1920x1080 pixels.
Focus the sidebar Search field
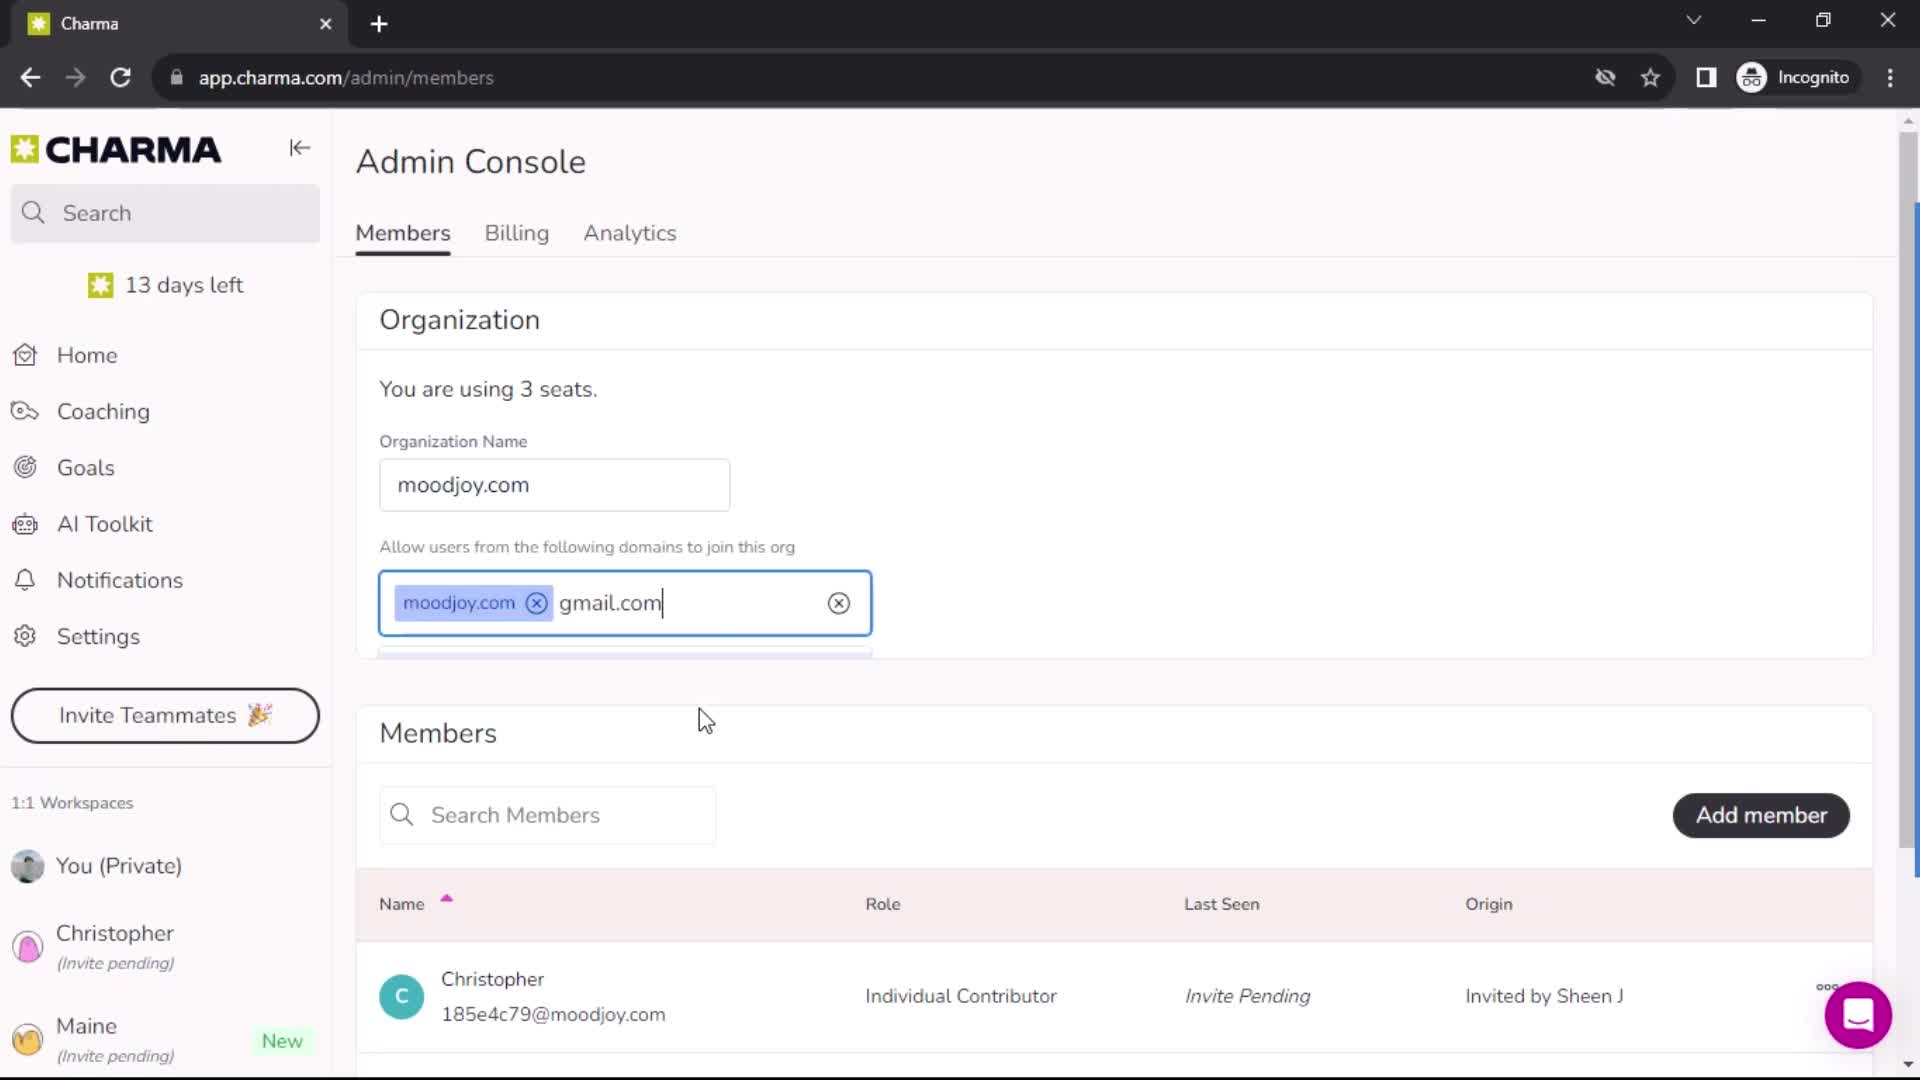165,213
